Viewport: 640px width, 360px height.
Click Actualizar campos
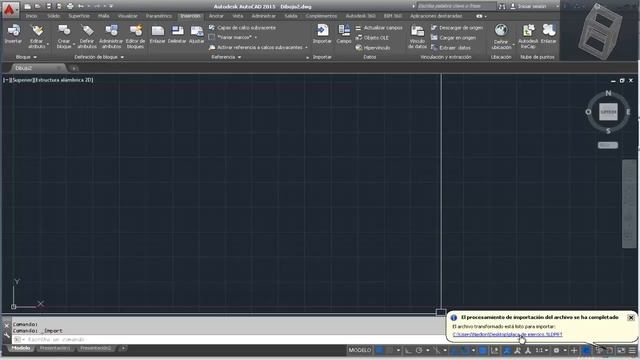[379, 28]
